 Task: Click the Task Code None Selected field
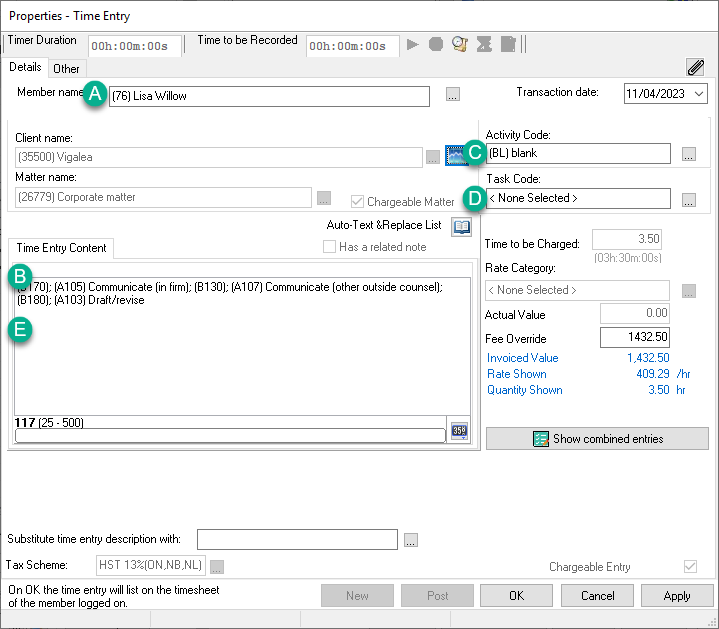click(x=578, y=198)
